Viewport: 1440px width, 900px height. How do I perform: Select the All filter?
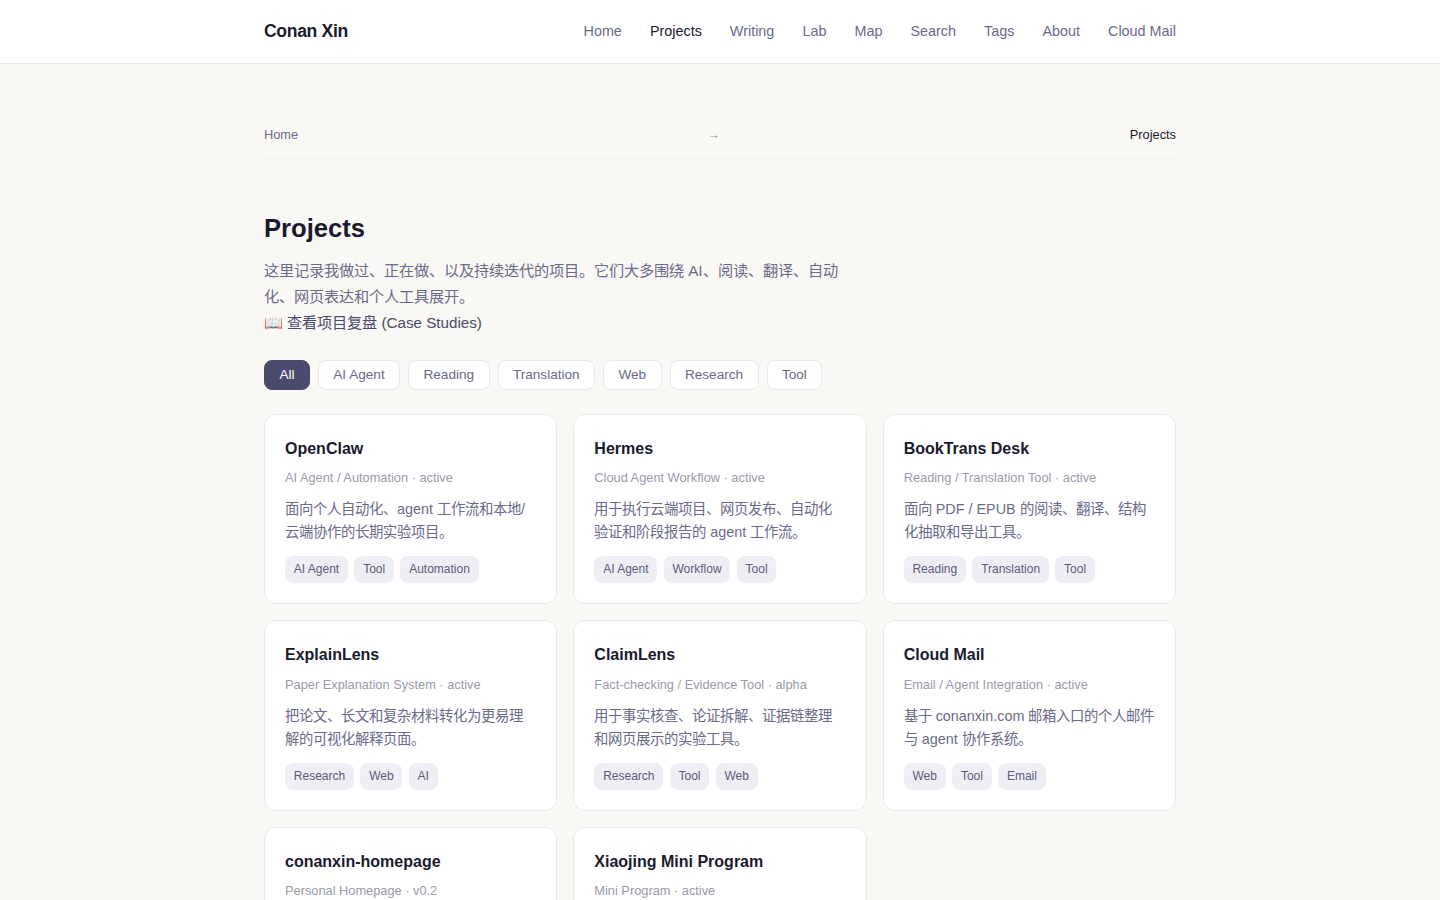(287, 375)
